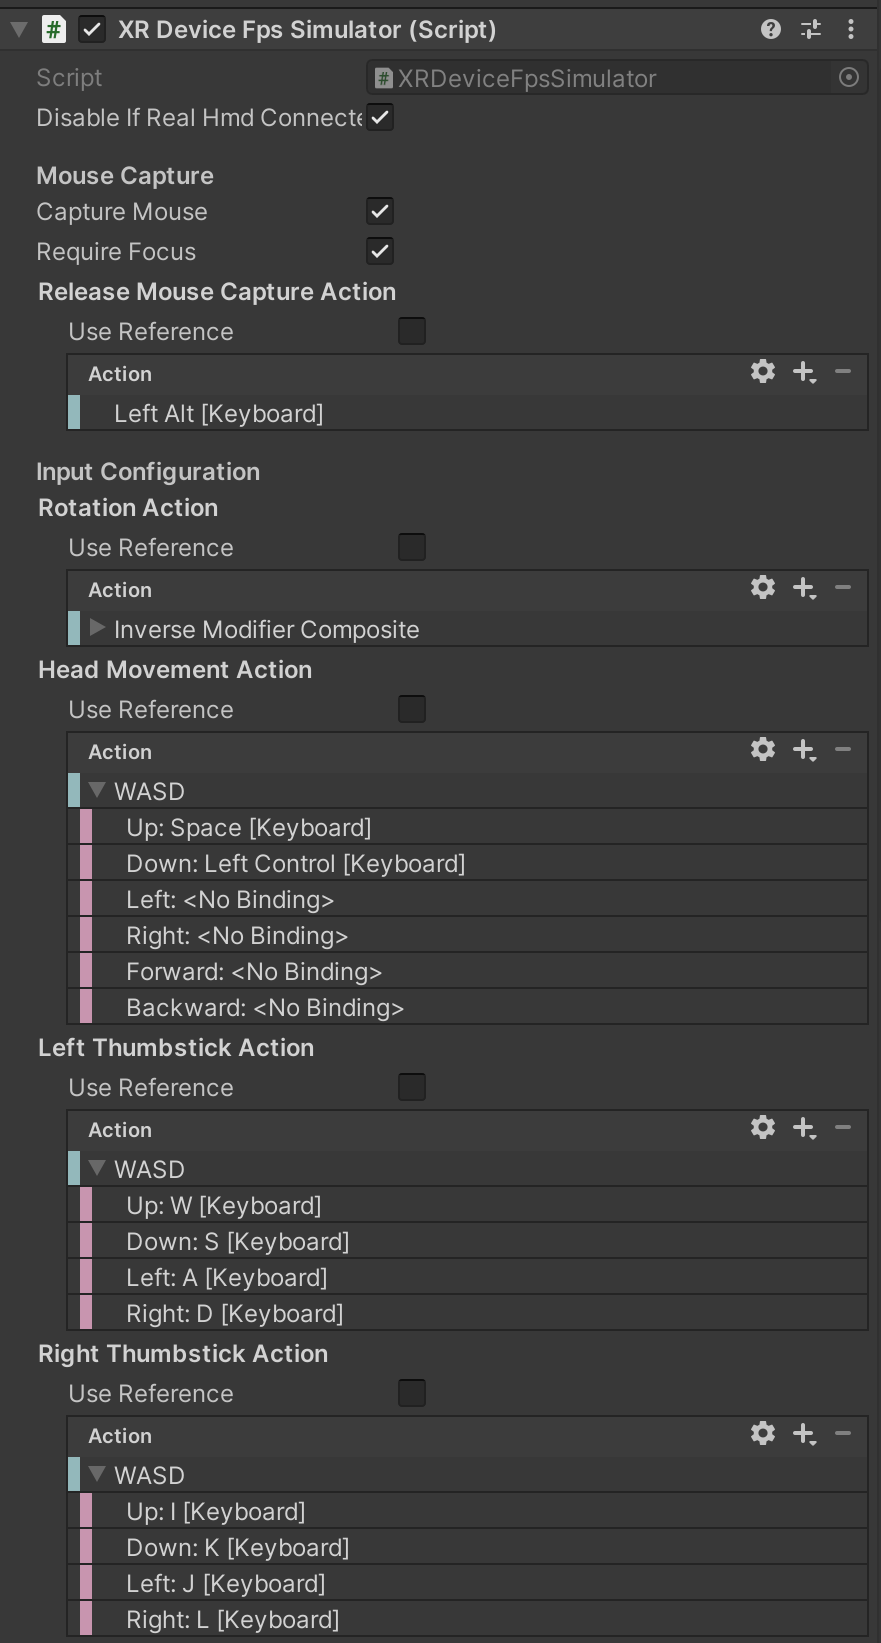Screen dimensions: 881x1643
Task: Open gear settings for Right Thumbstick Action
Action: click(x=763, y=1433)
